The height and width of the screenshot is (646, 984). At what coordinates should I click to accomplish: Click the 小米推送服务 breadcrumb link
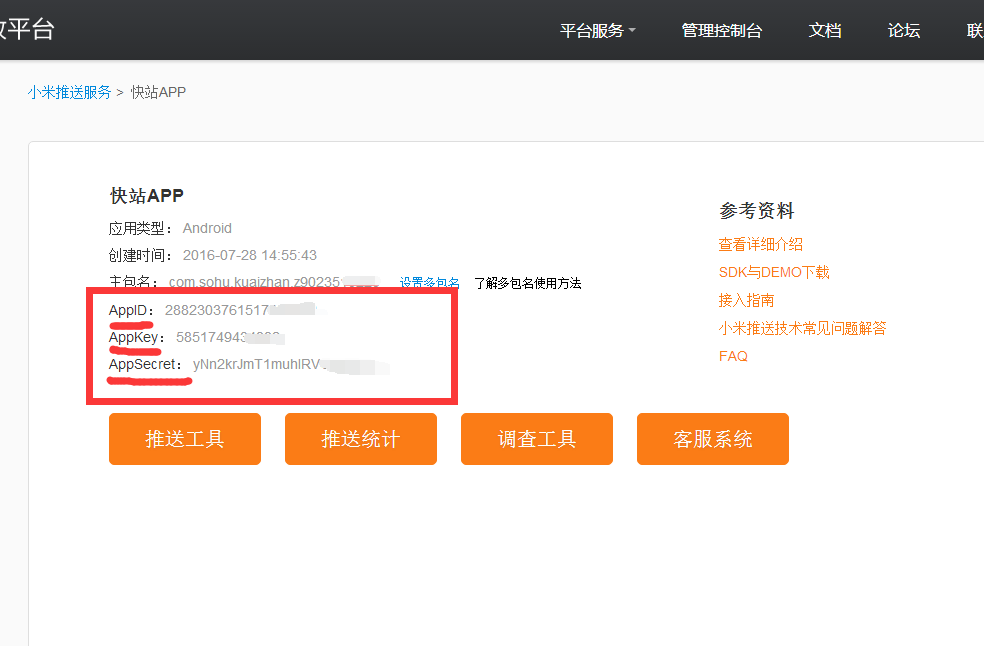tap(70, 92)
